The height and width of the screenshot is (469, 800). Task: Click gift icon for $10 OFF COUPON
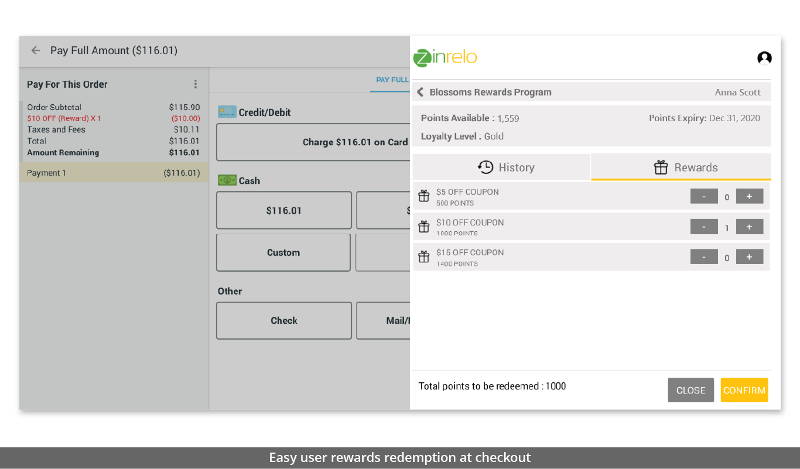[423, 227]
